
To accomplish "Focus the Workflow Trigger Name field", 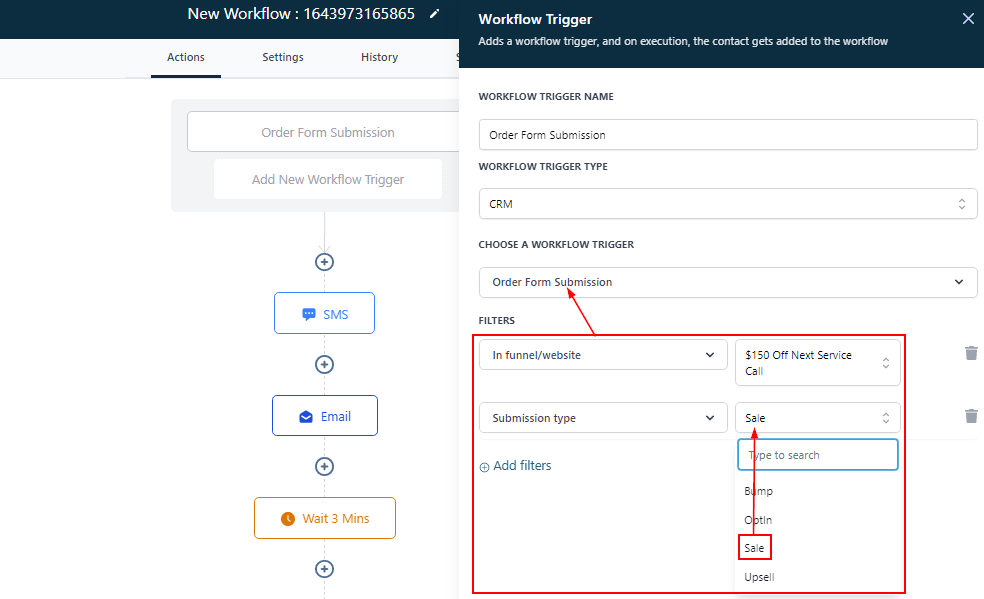I will 728,135.
